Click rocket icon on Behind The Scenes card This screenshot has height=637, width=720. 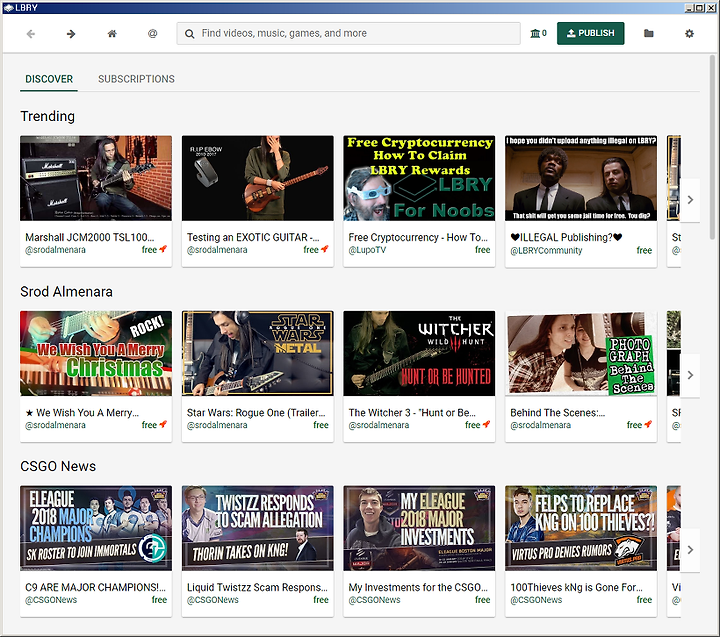point(648,424)
